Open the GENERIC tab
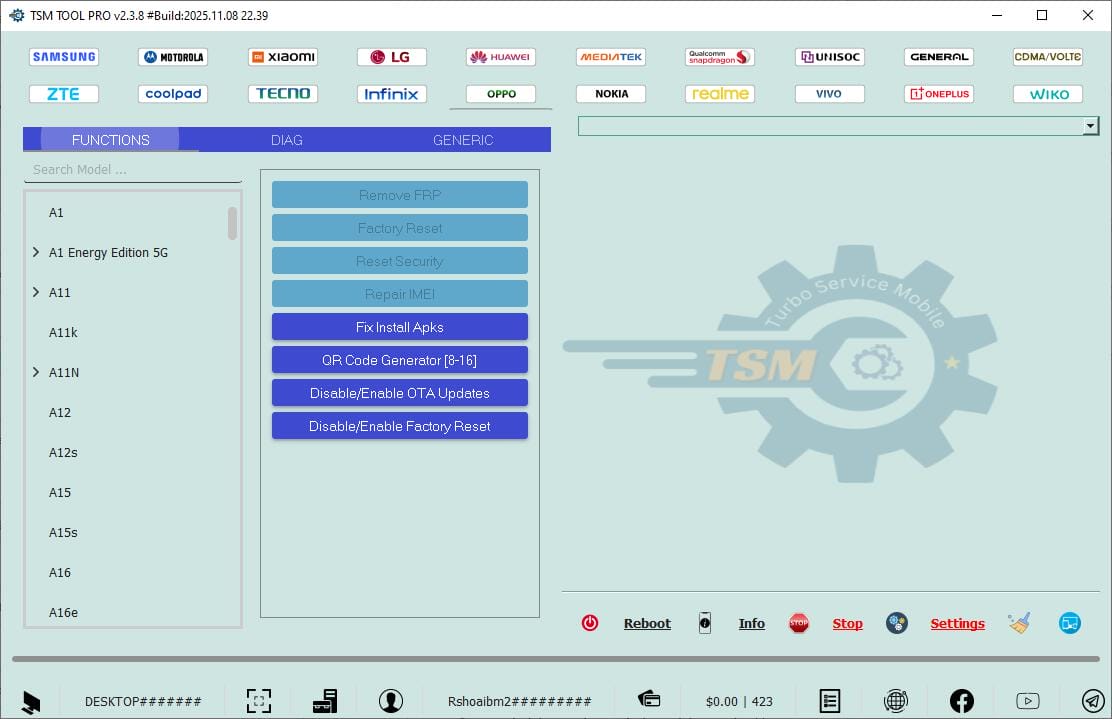The image size is (1112, 719). point(462,139)
